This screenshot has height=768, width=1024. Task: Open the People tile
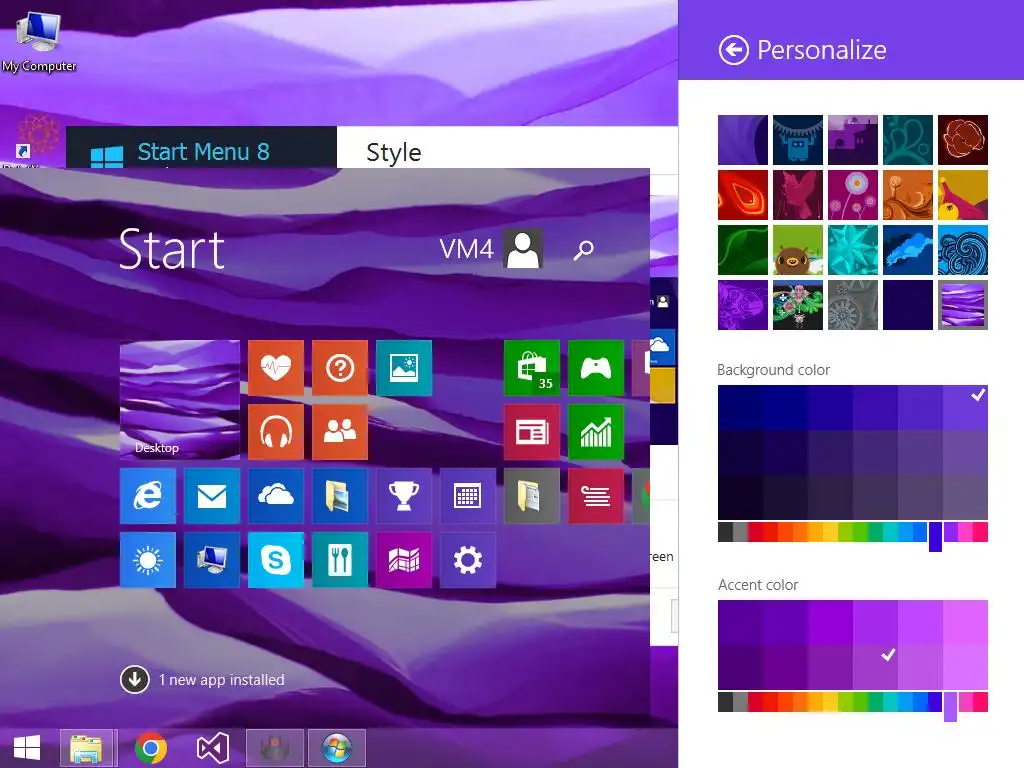click(340, 432)
